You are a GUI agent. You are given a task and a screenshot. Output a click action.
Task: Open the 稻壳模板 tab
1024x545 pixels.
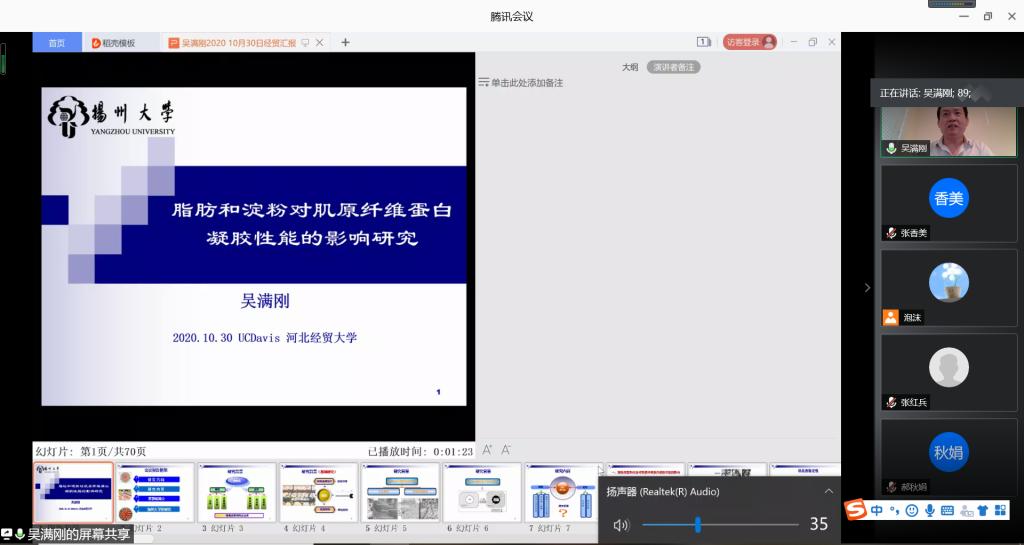(x=118, y=43)
